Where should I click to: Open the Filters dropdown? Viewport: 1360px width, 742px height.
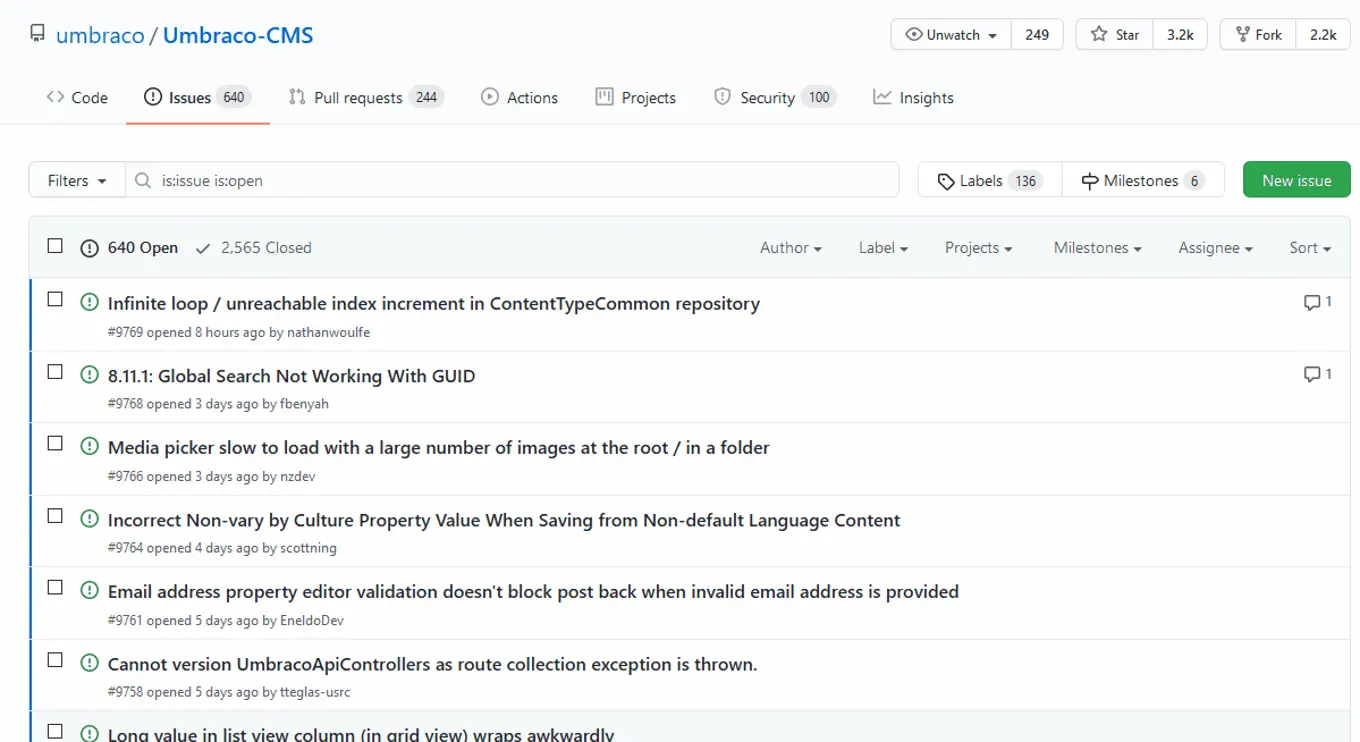tap(77, 180)
